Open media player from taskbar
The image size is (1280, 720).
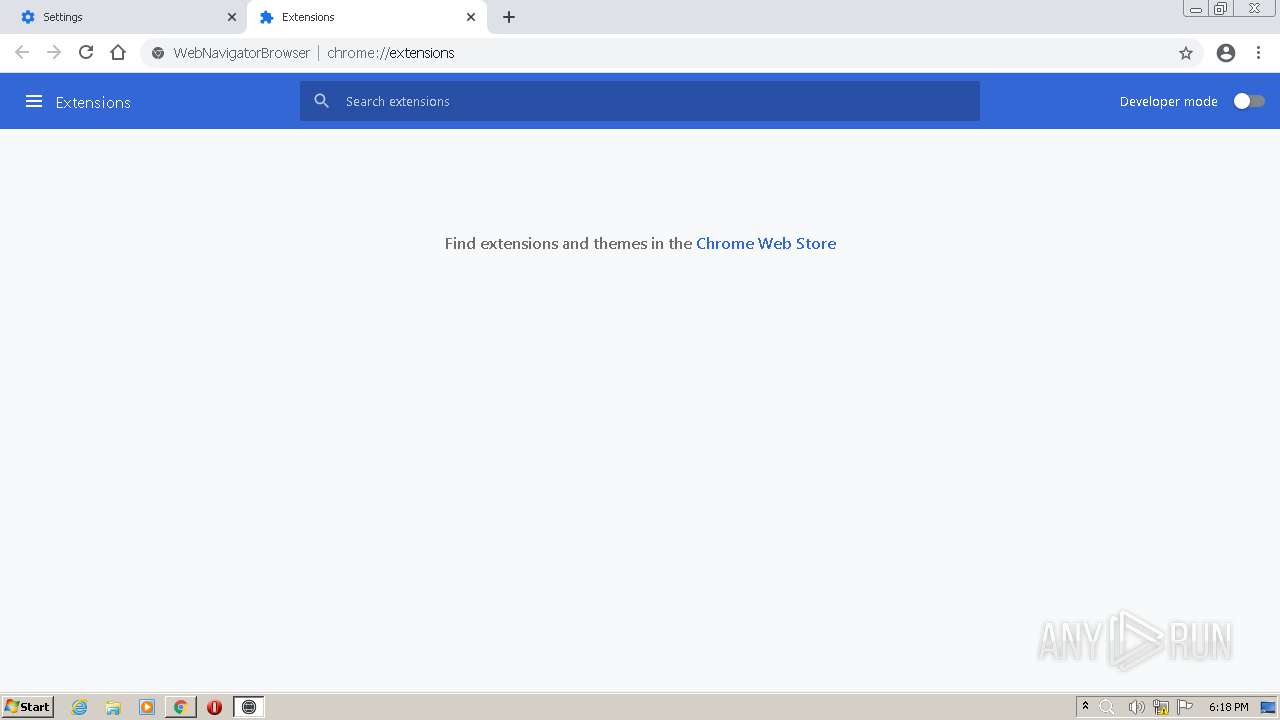(147, 707)
